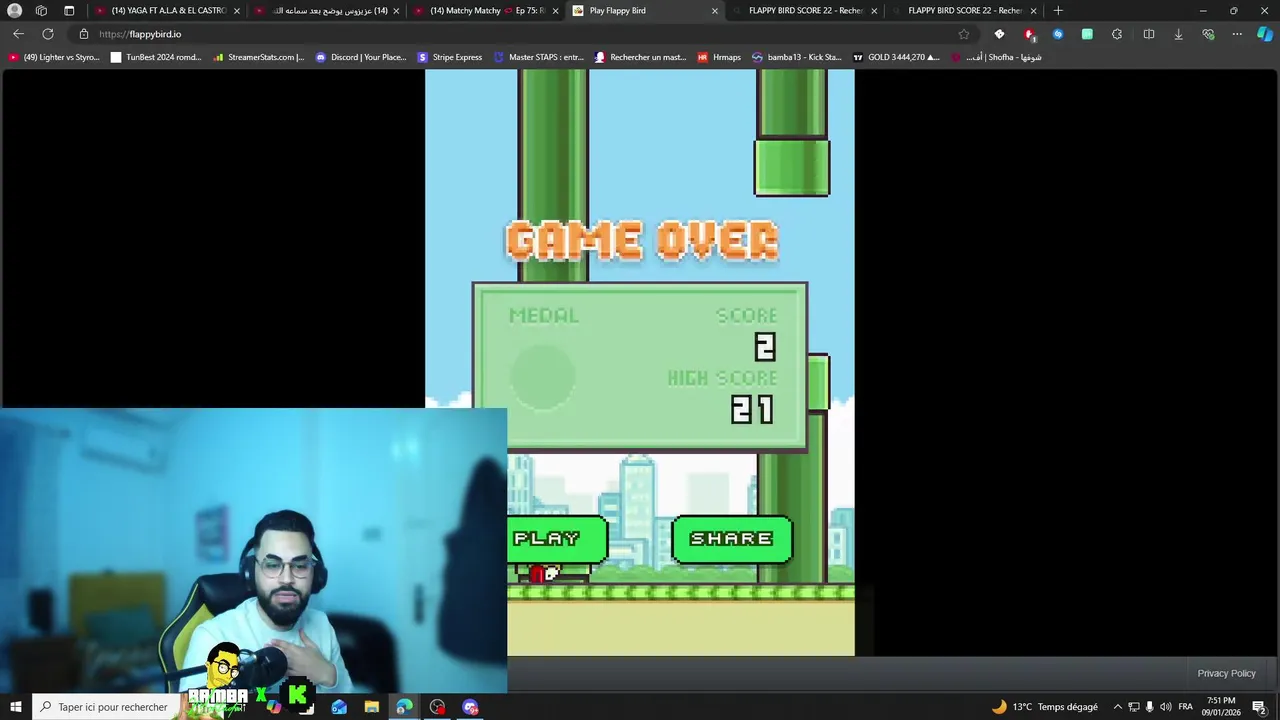
Task: Open the notification center with 2 alerts
Action: tap(1260, 707)
